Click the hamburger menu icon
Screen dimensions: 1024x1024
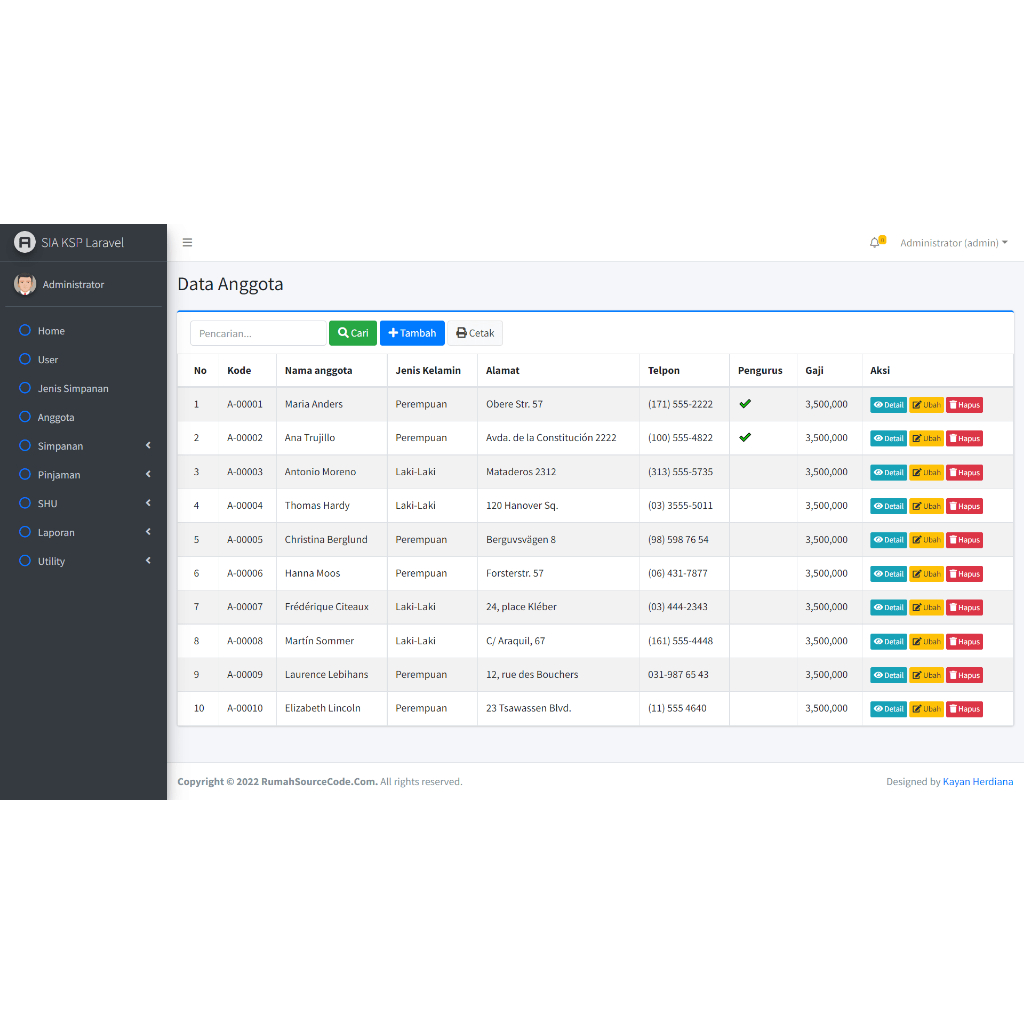(x=187, y=242)
